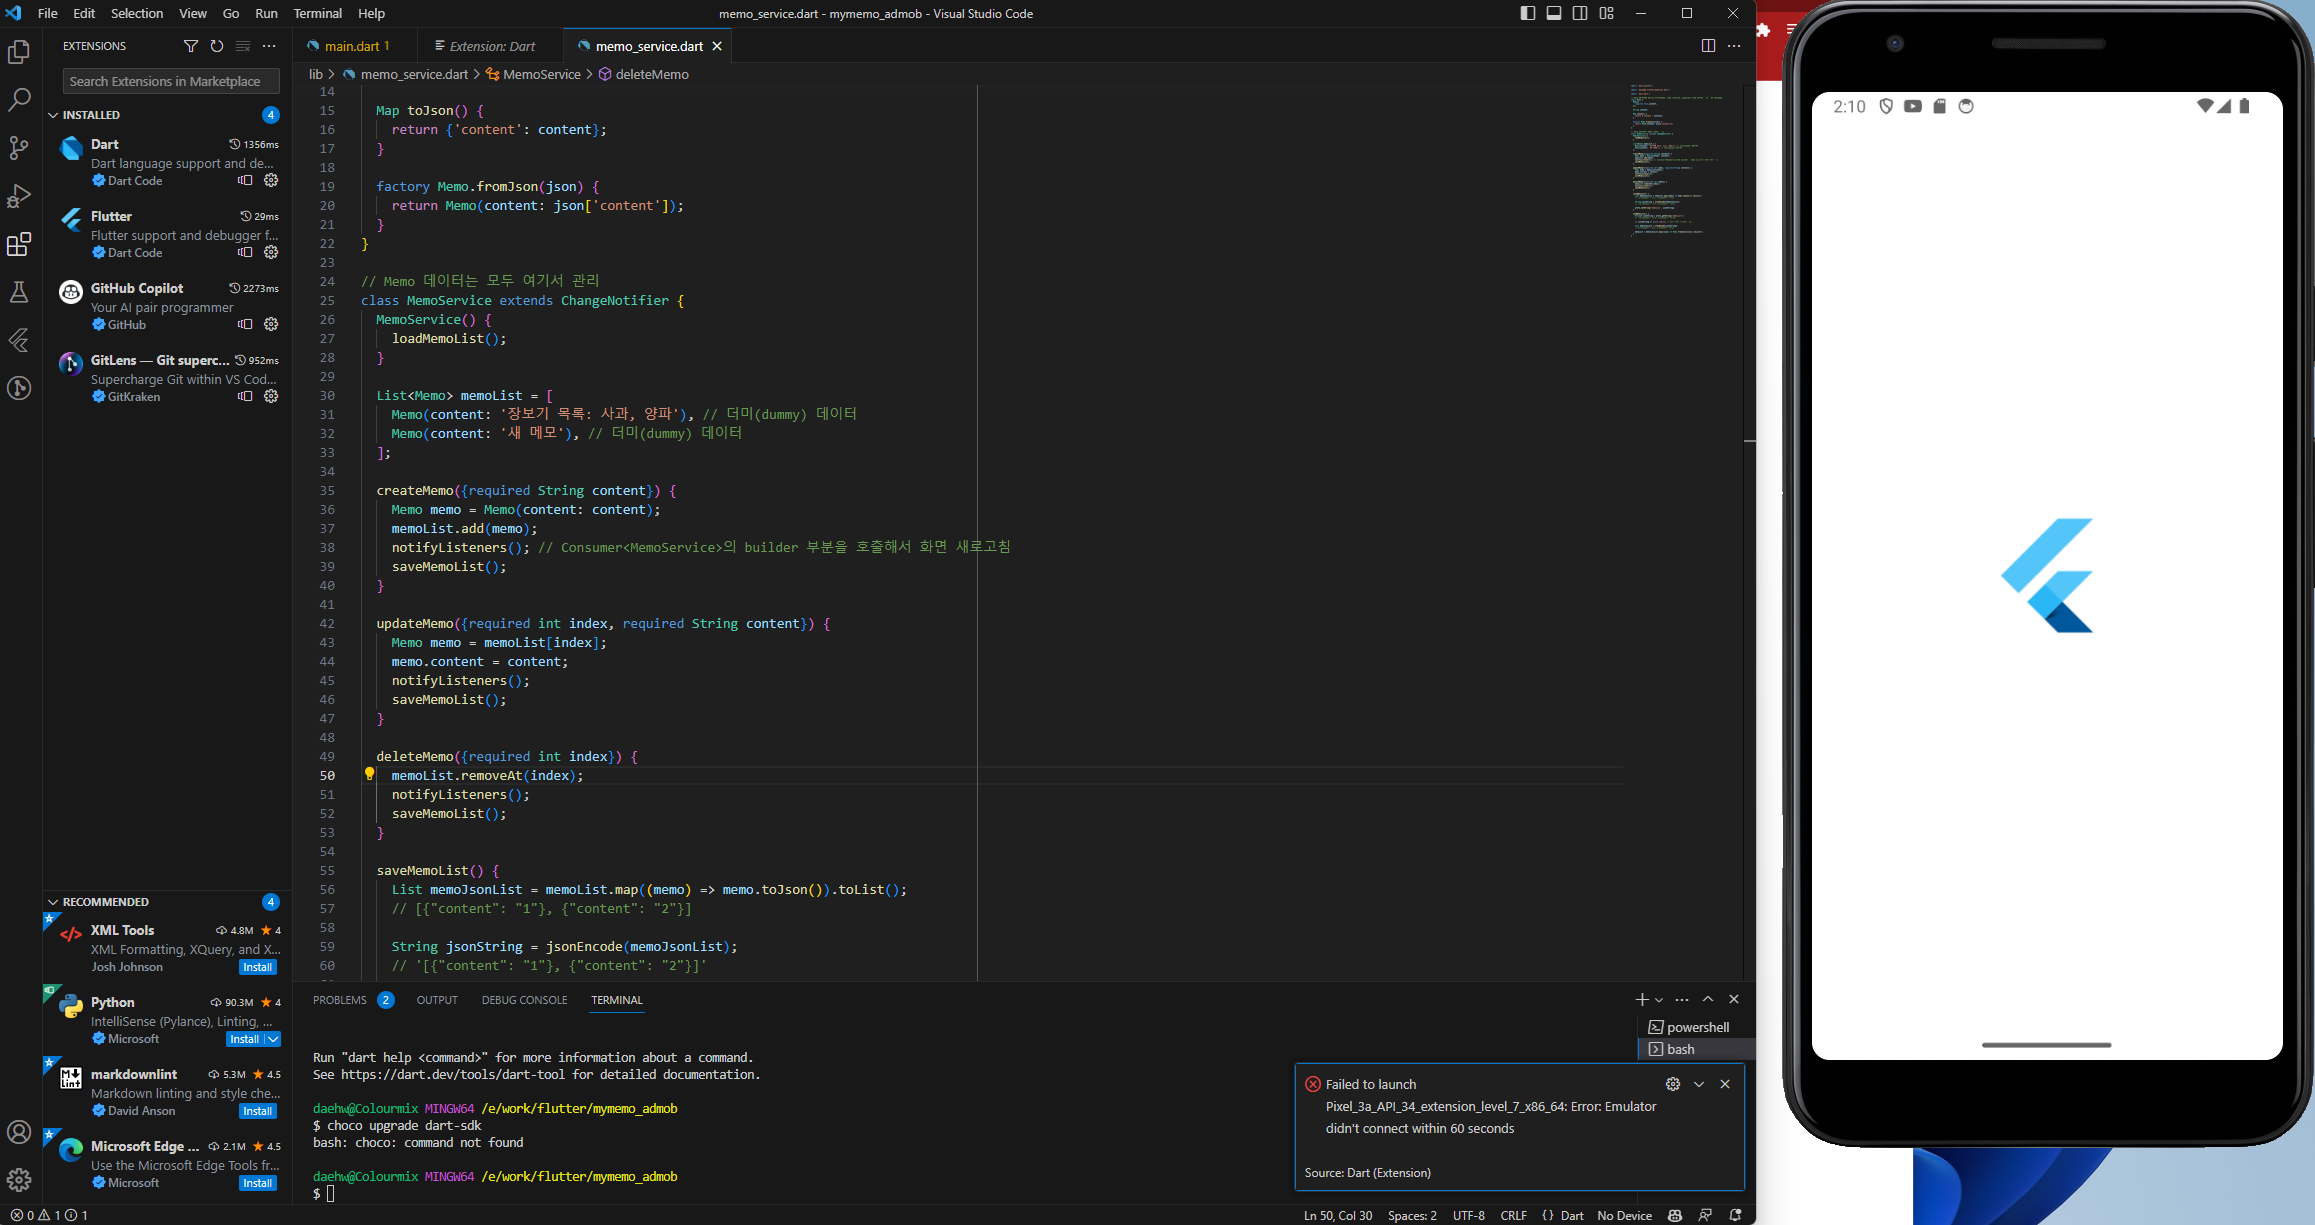Click No Device in status bar
The height and width of the screenshot is (1225, 2315).
pyautogui.click(x=1624, y=1215)
